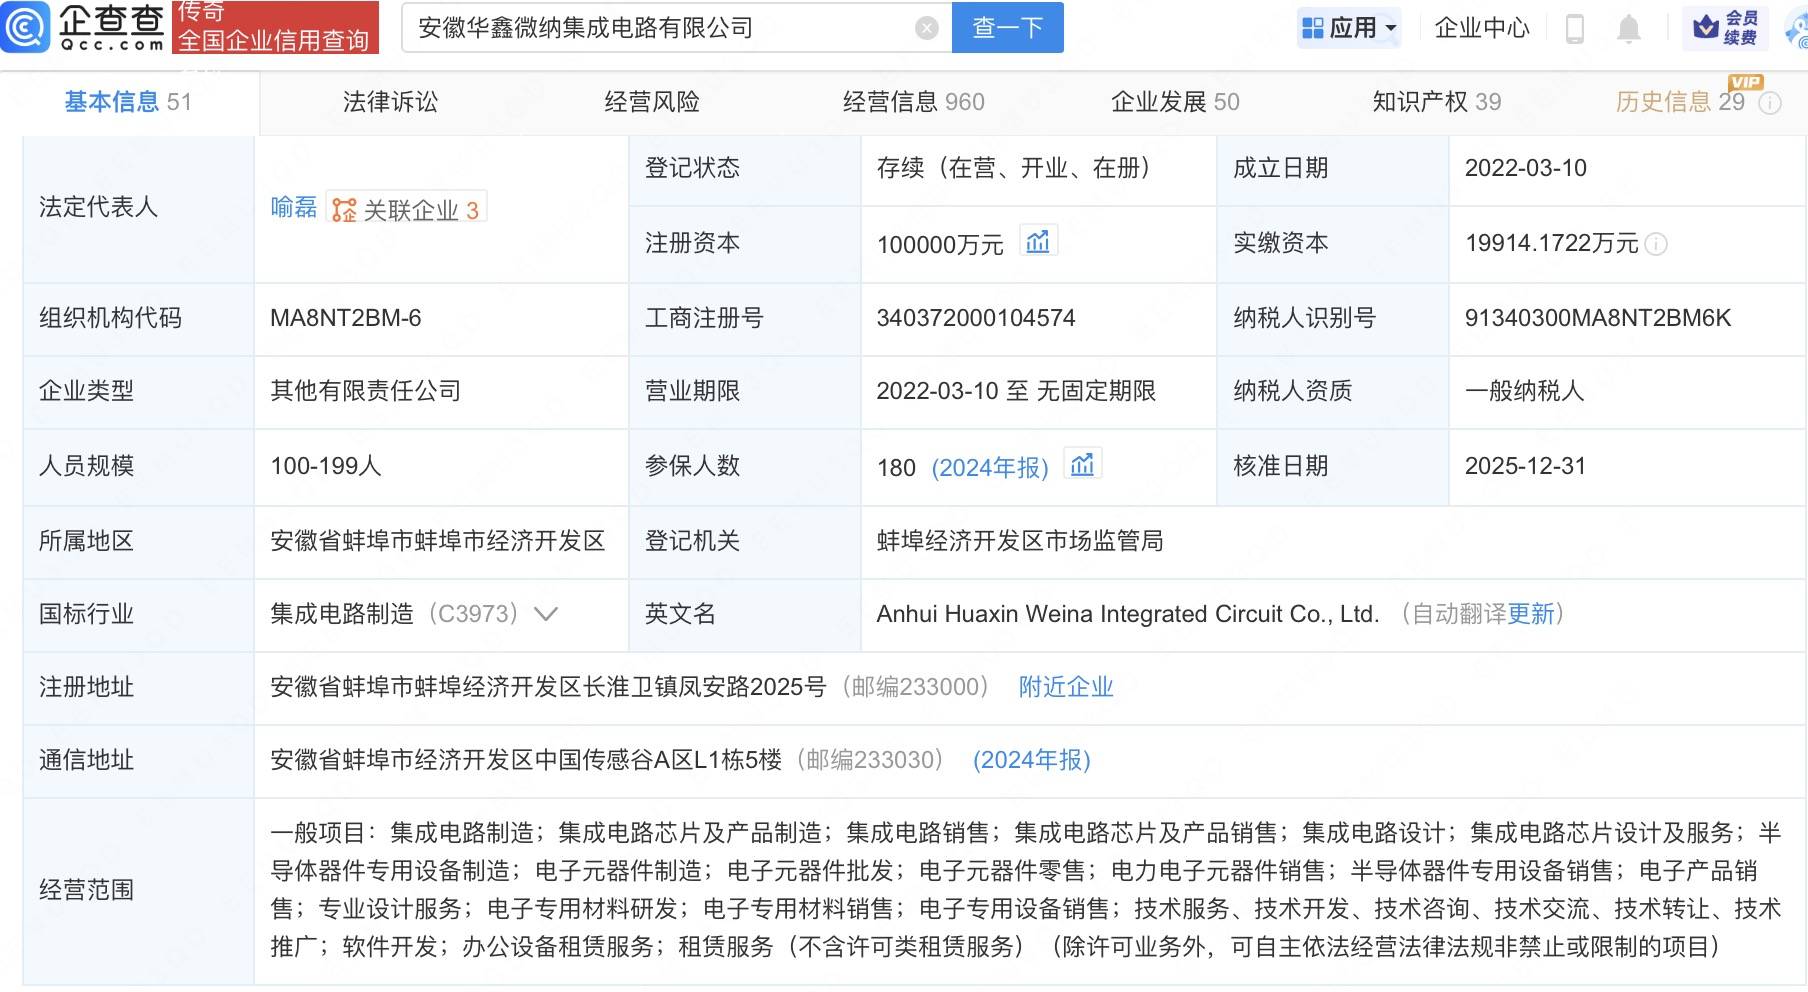1808x992 pixels.
Task: Click the 更新 translation update link
Action: pos(1530,614)
